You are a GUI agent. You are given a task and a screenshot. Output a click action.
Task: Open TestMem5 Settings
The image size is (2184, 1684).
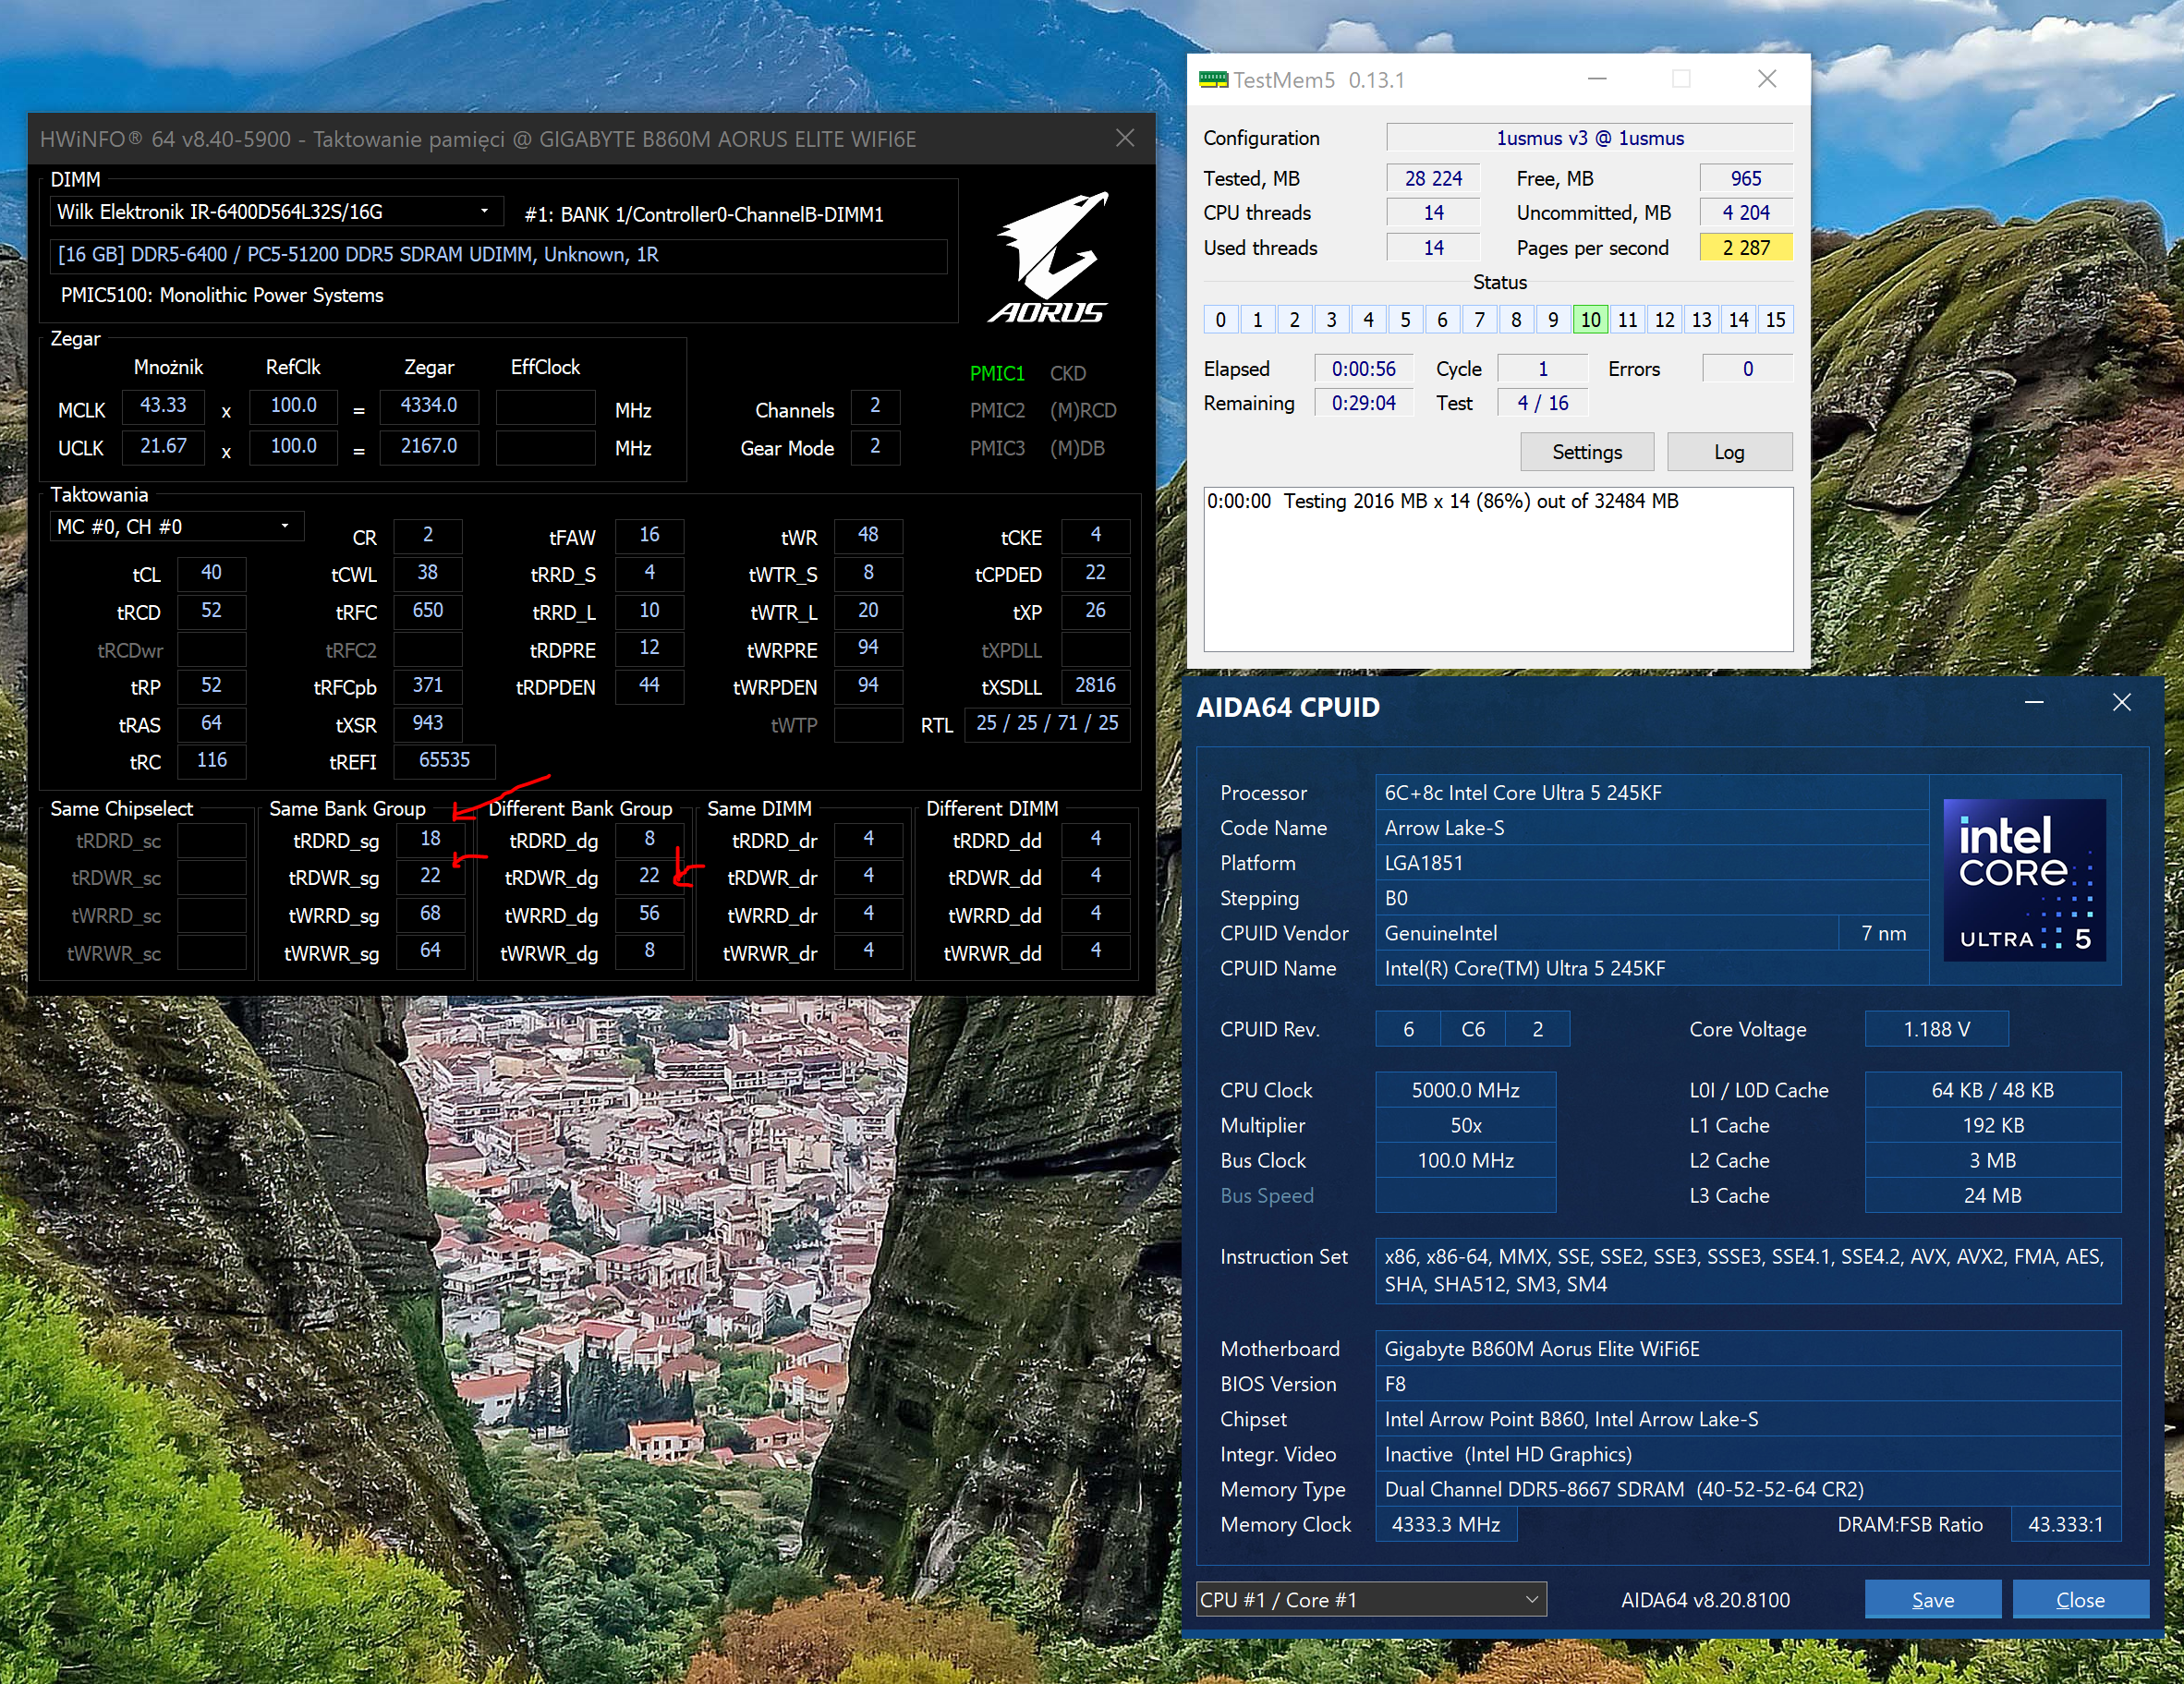1586,452
